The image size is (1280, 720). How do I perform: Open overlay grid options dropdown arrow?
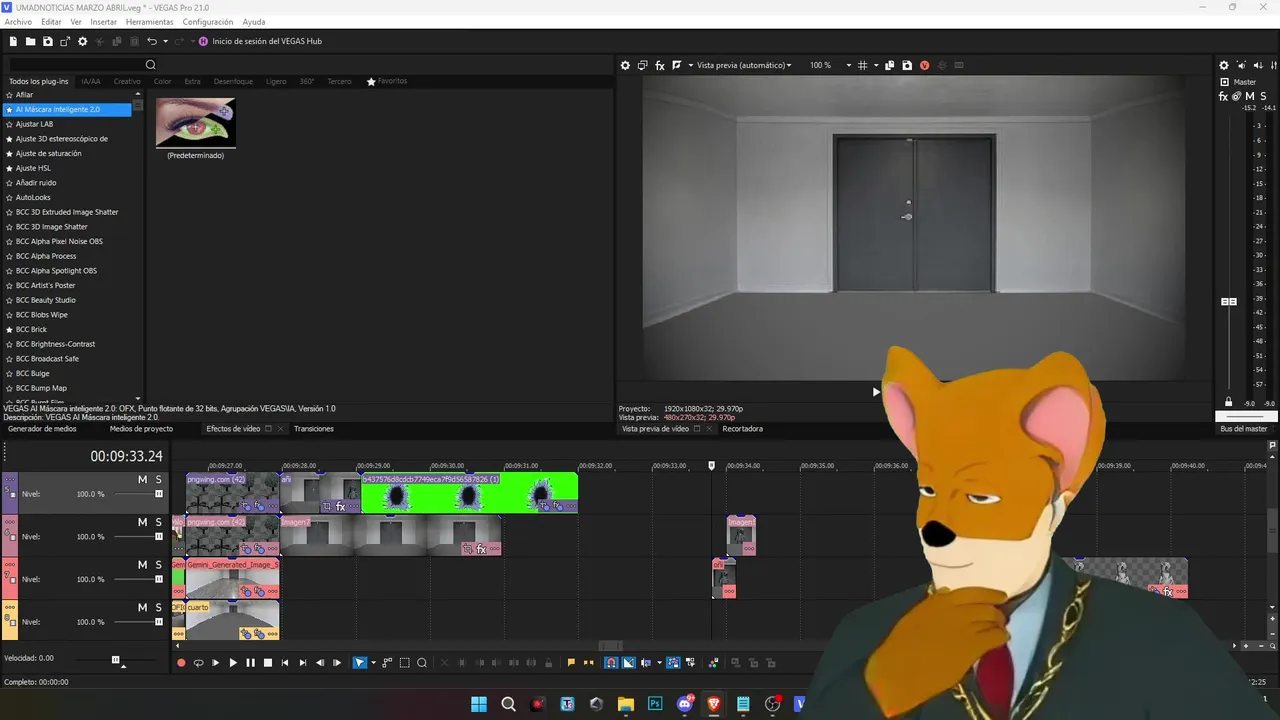(x=876, y=65)
